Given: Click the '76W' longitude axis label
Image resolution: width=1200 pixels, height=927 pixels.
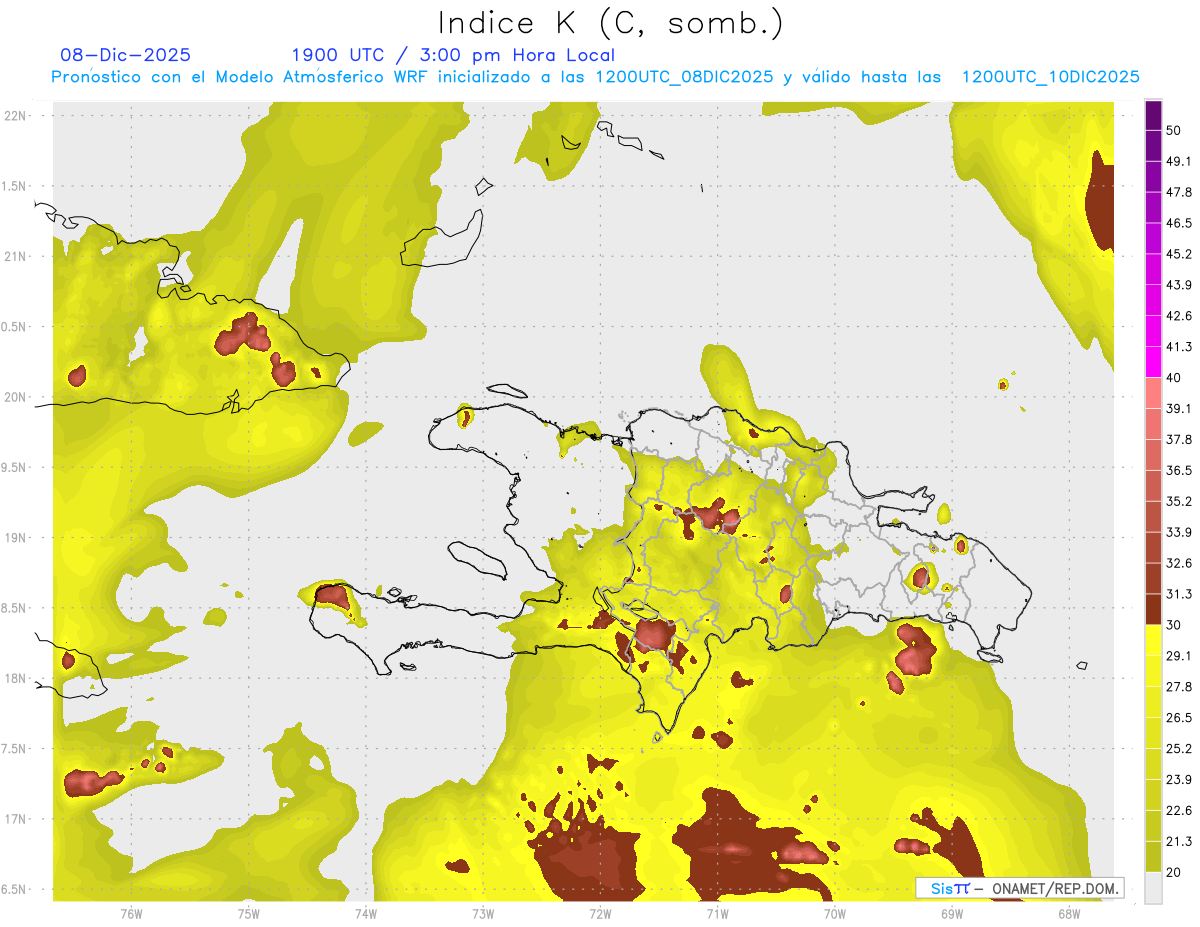Looking at the screenshot, I should (x=131, y=913).
